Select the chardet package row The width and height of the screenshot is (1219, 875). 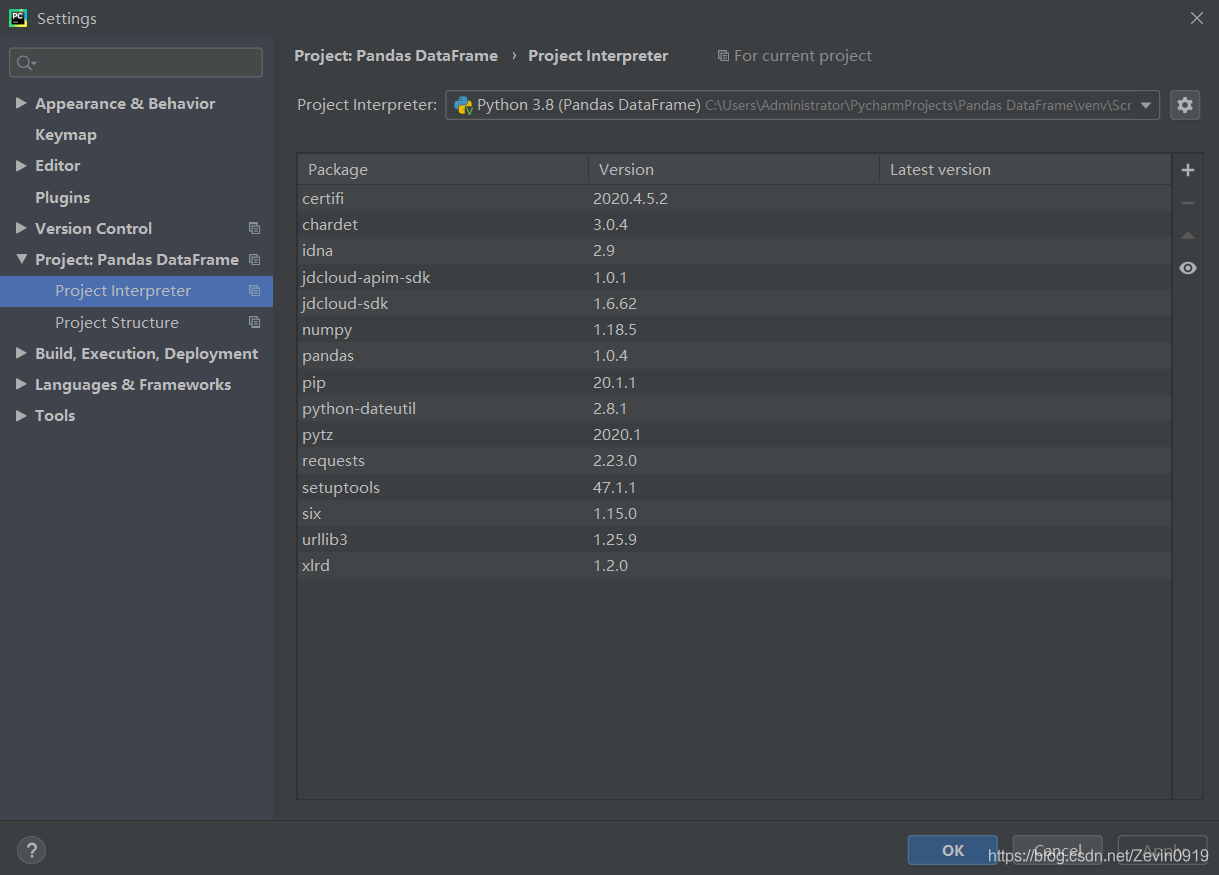(734, 224)
